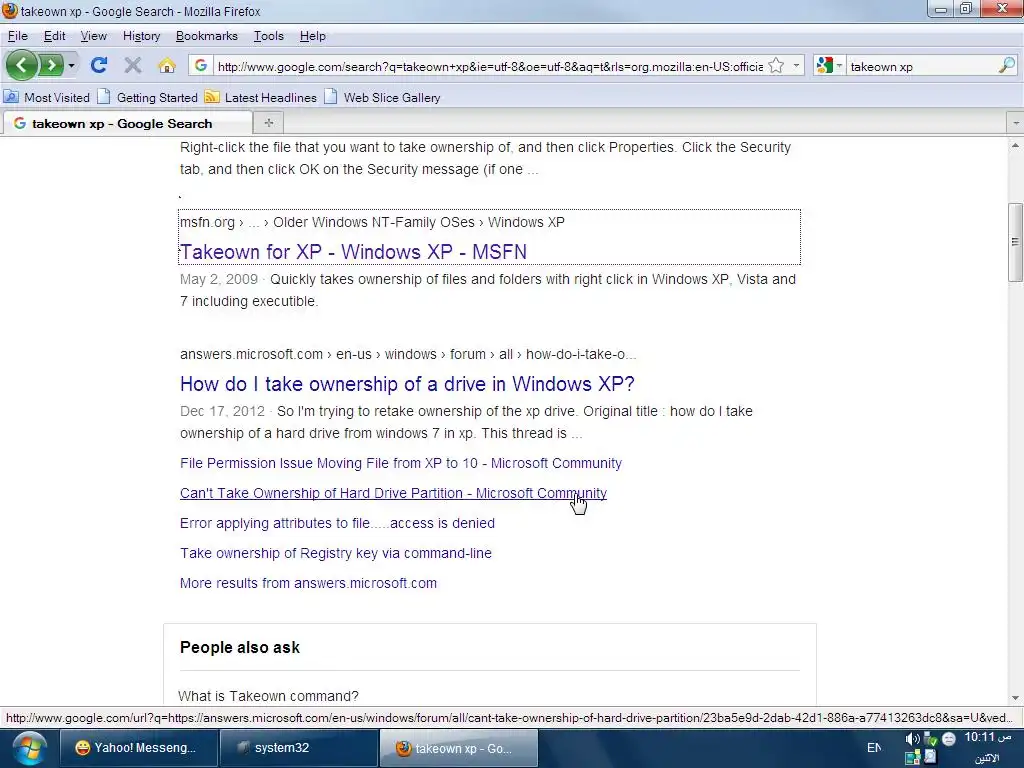
Task: Click msfn.org breadcrumb text
Action: (x=207, y=222)
